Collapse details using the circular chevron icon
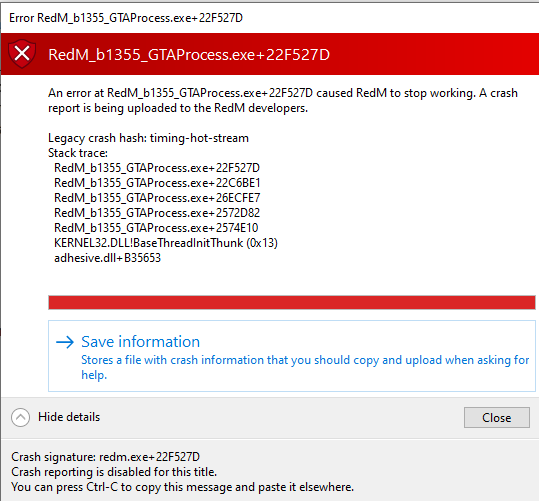 (20, 417)
